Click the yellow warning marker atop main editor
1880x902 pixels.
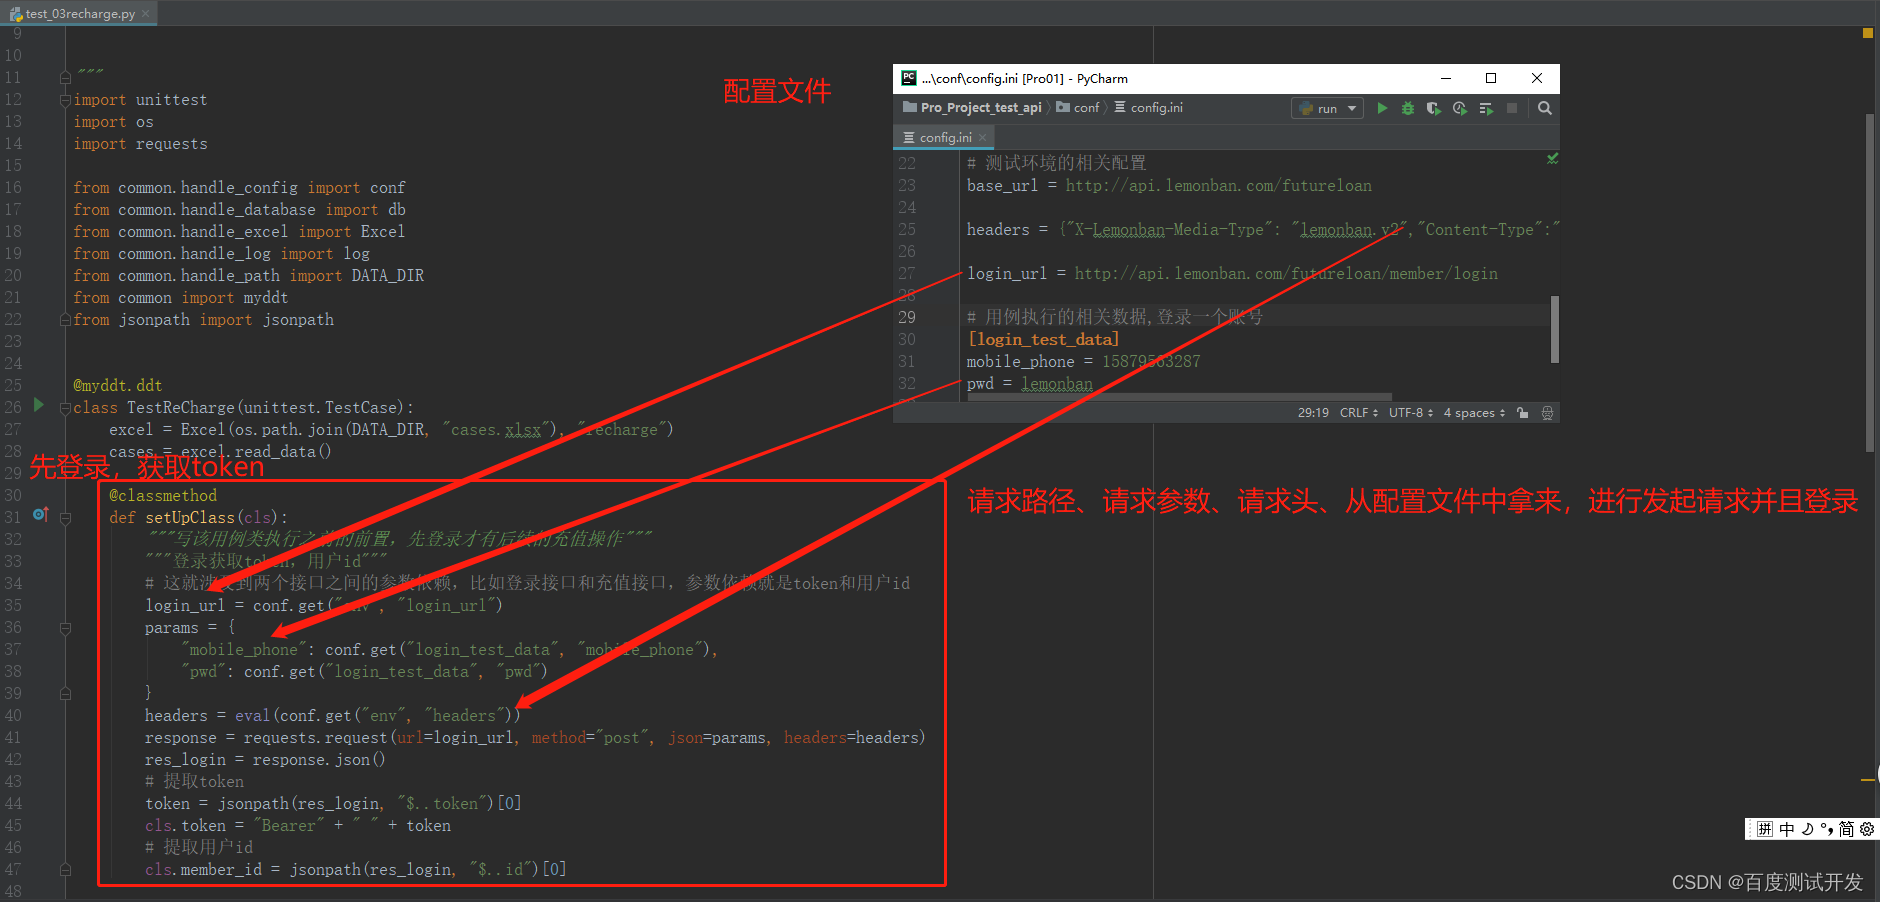click(1867, 33)
